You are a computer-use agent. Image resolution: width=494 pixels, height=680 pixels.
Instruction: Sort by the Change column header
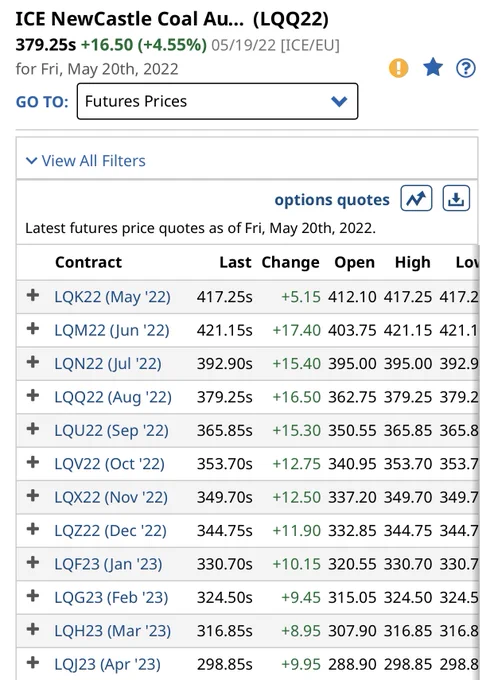[290, 262]
